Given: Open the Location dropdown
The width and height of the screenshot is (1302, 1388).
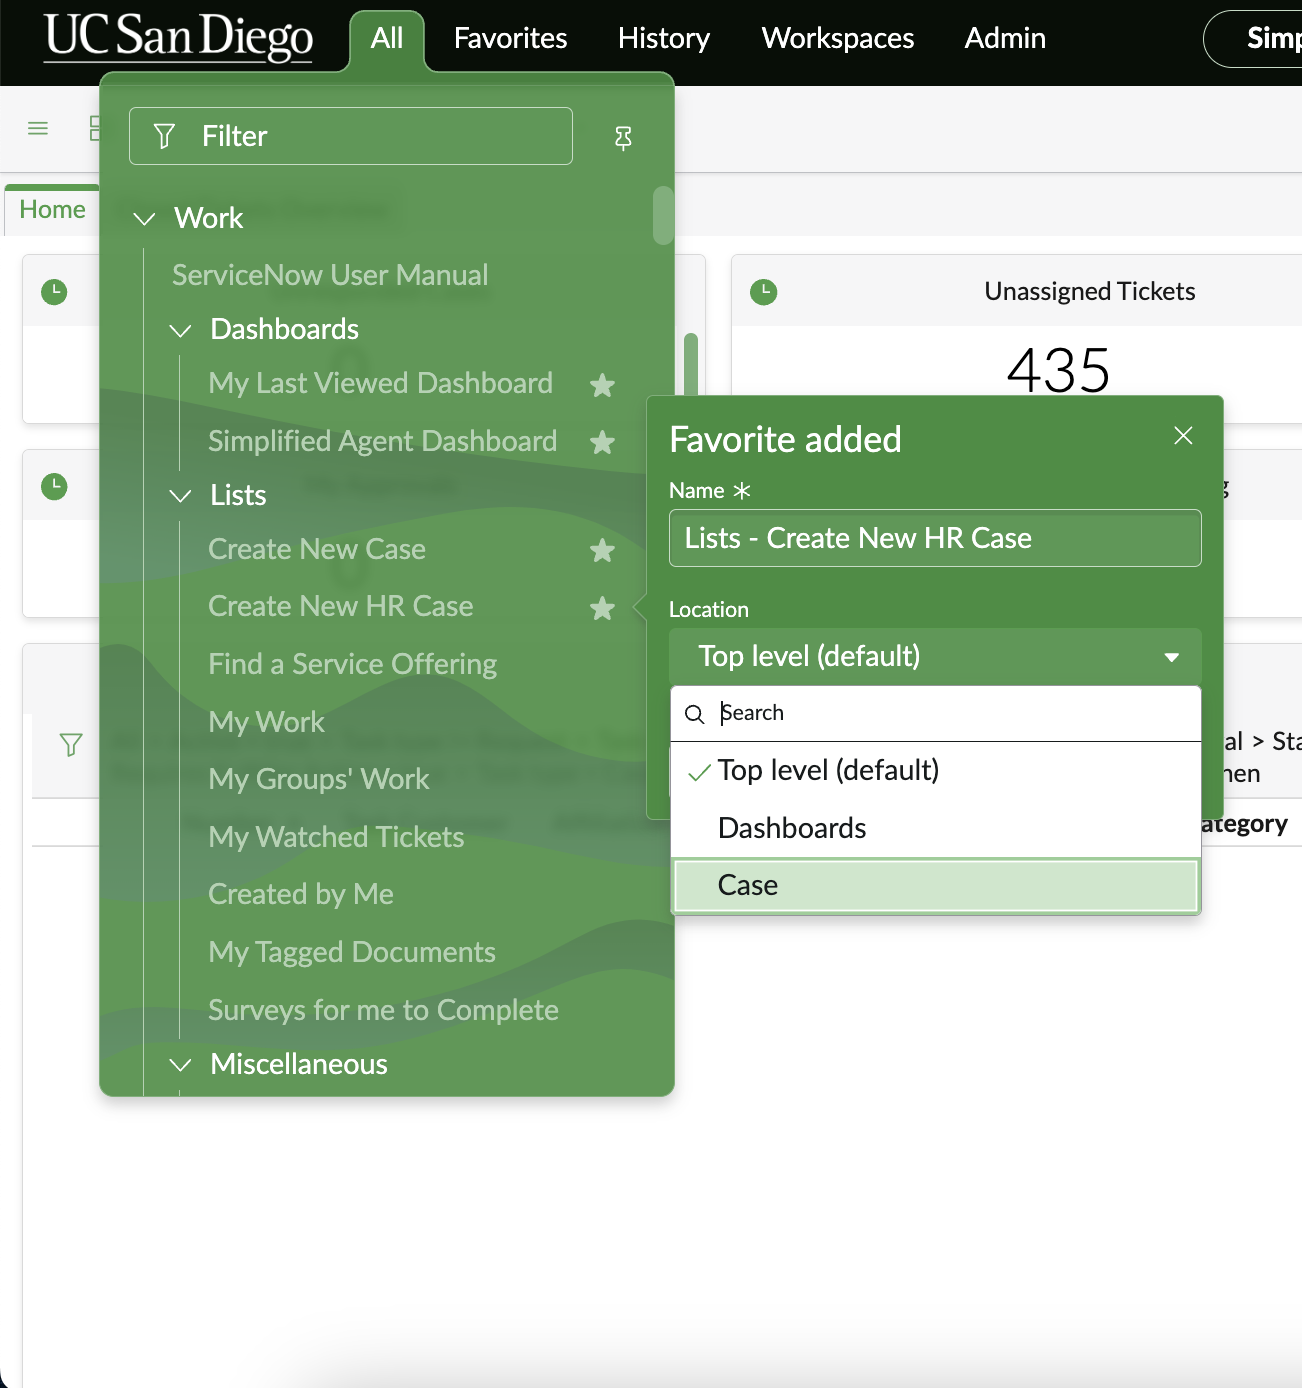Looking at the screenshot, I should (x=935, y=656).
